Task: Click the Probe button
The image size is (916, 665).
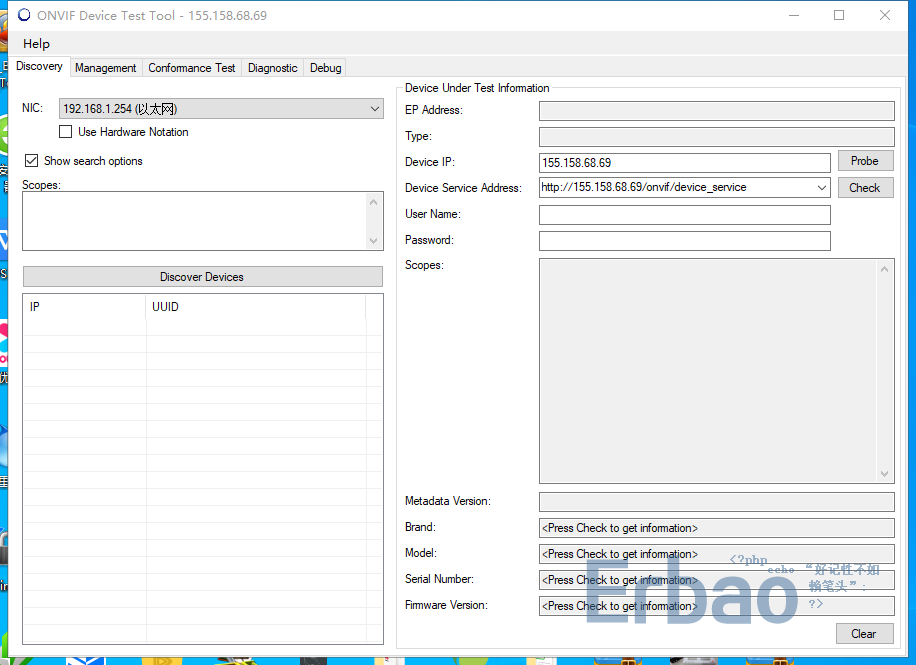Action: (x=865, y=161)
